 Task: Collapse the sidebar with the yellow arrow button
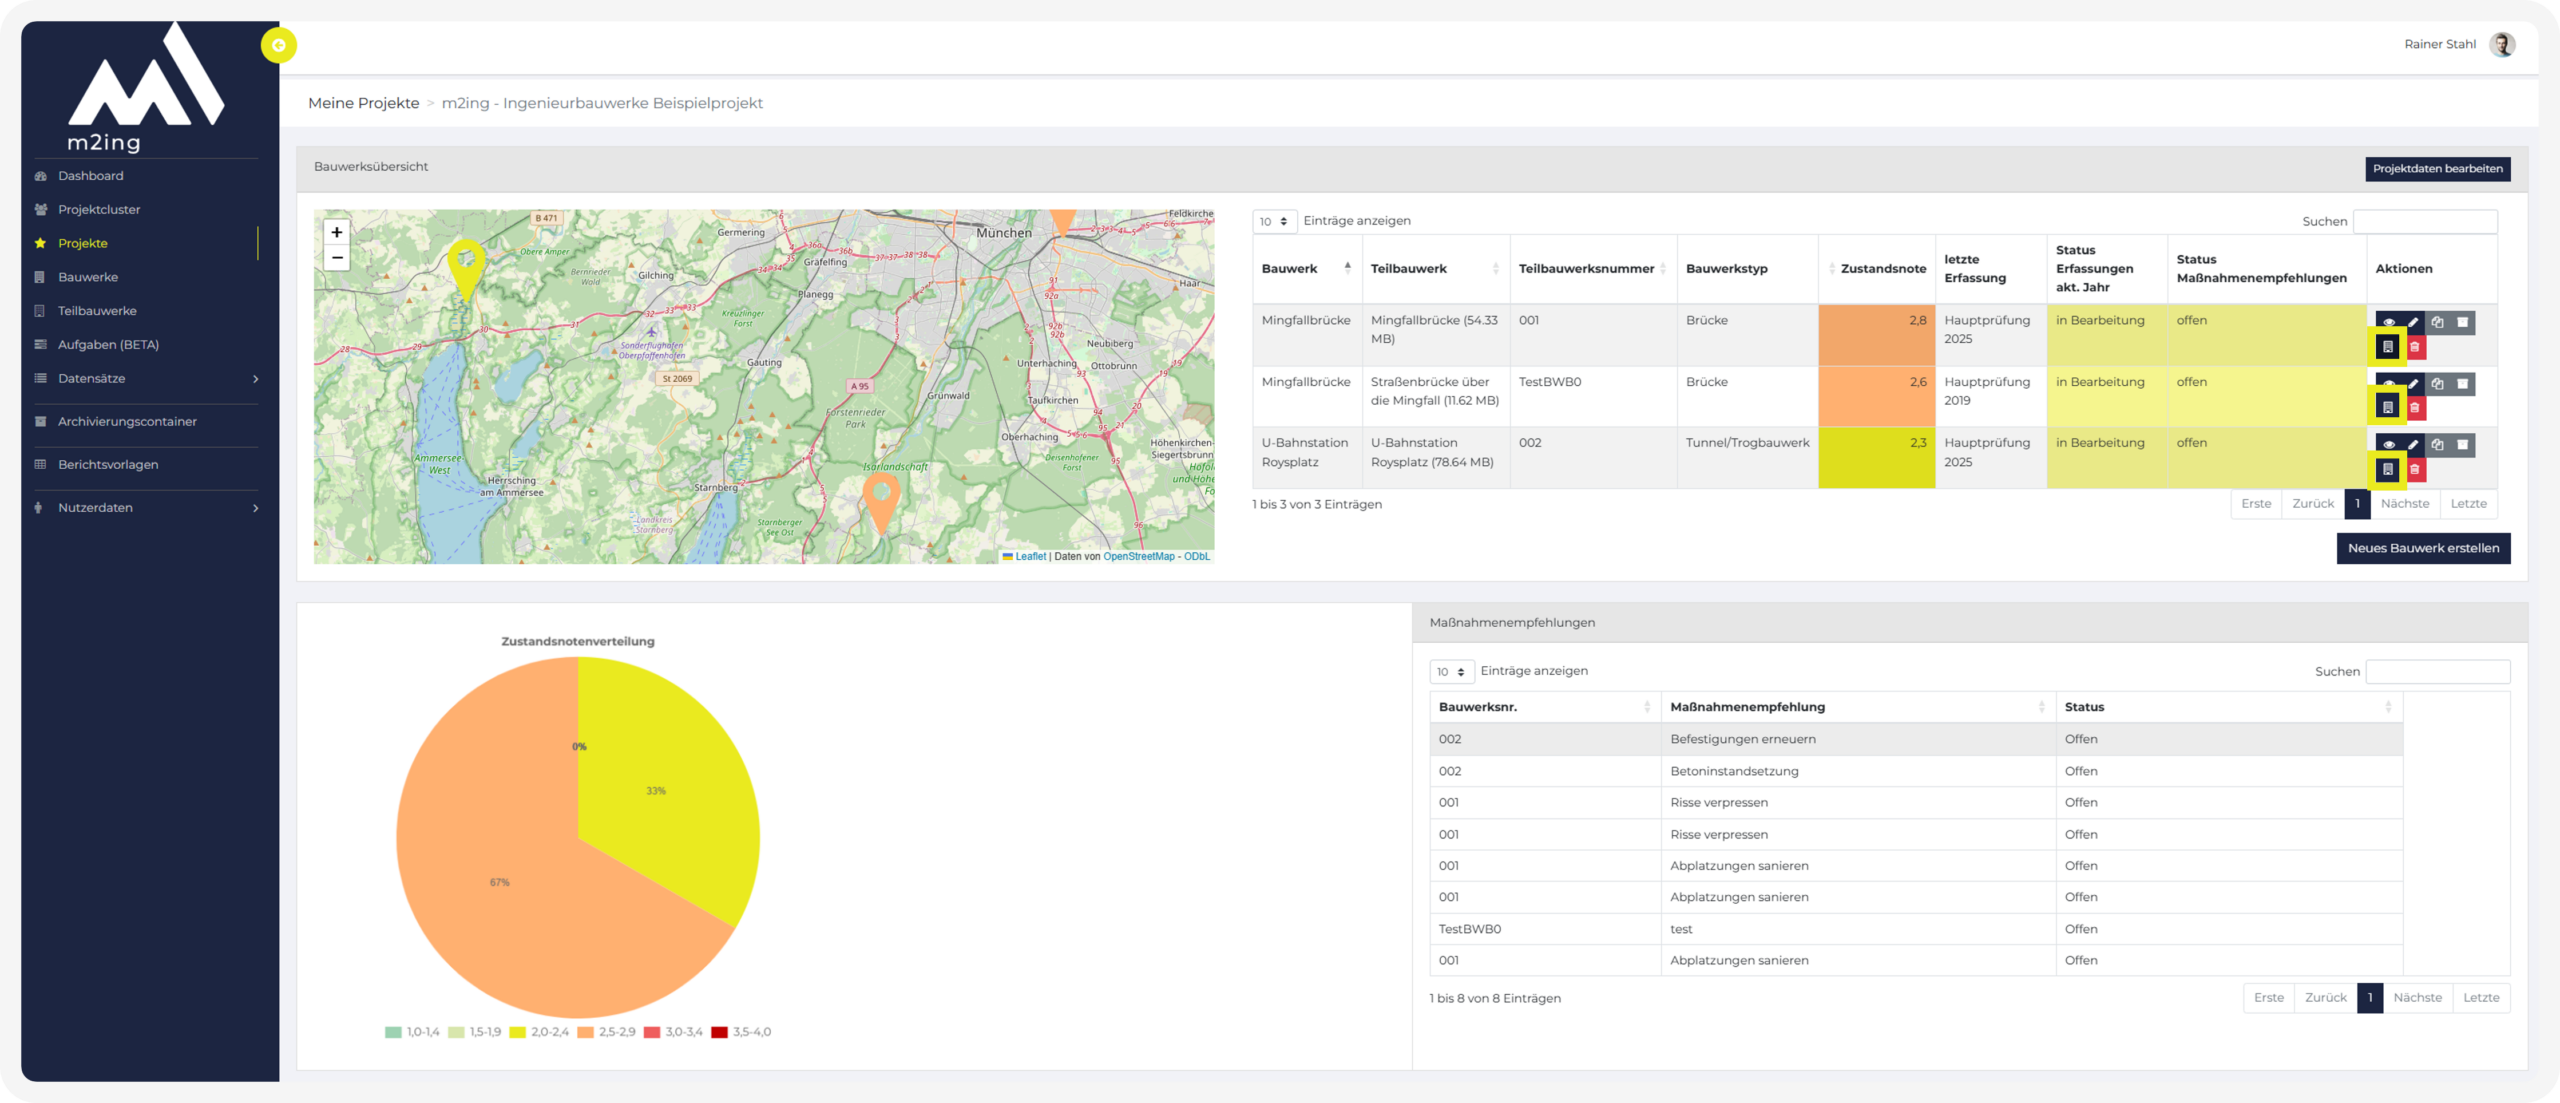(x=279, y=45)
